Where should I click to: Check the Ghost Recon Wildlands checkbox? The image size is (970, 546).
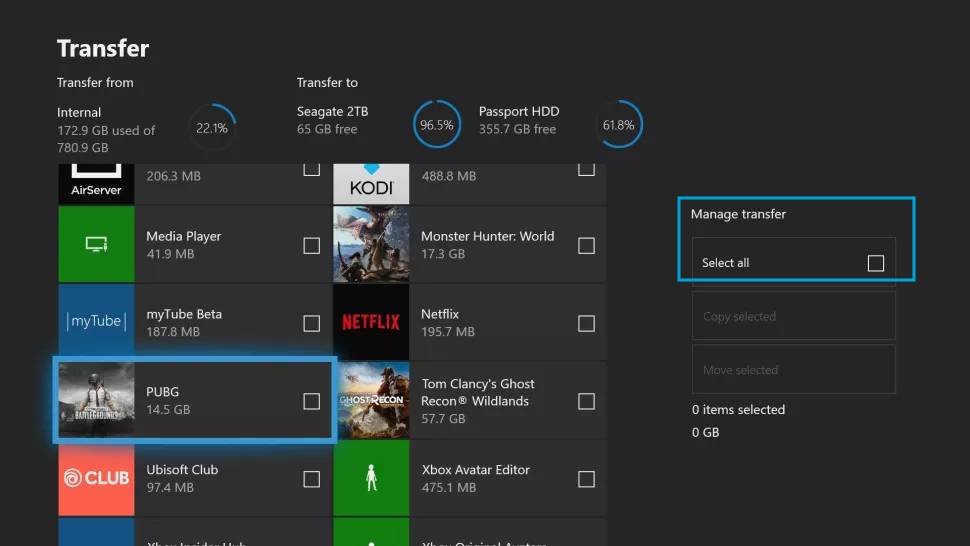[x=586, y=401]
